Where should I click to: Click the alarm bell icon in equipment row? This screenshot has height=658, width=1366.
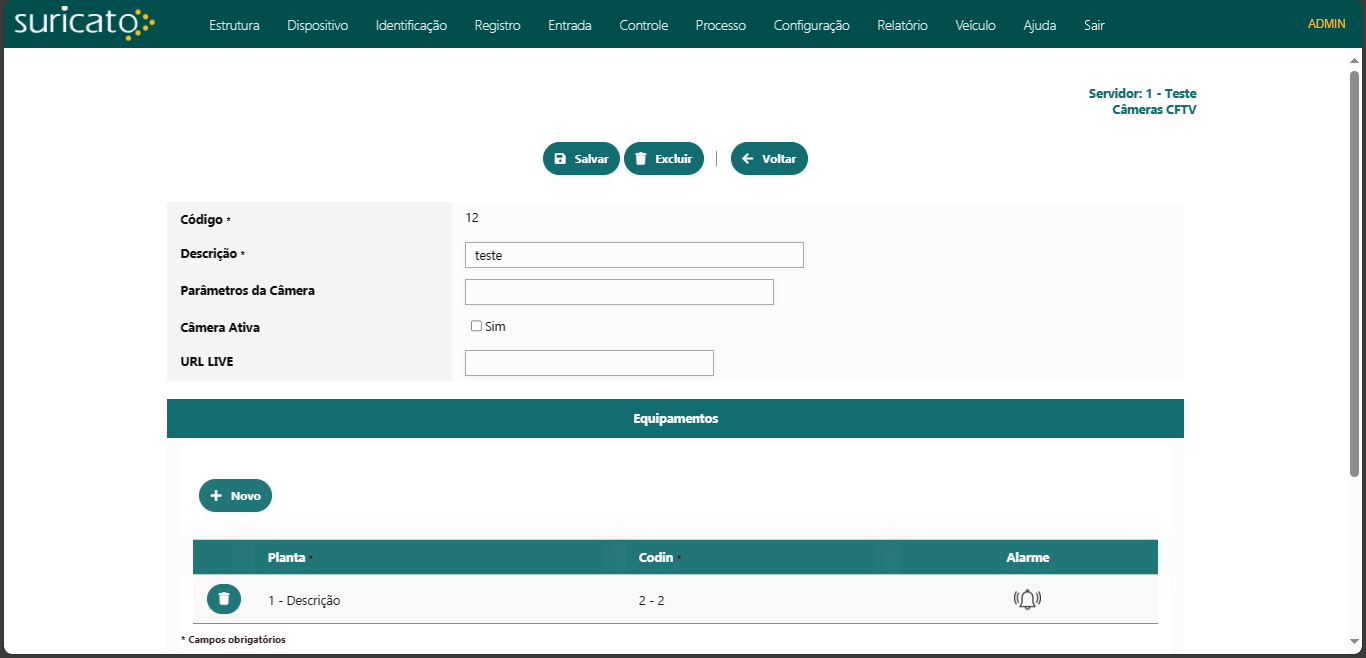tap(1027, 600)
